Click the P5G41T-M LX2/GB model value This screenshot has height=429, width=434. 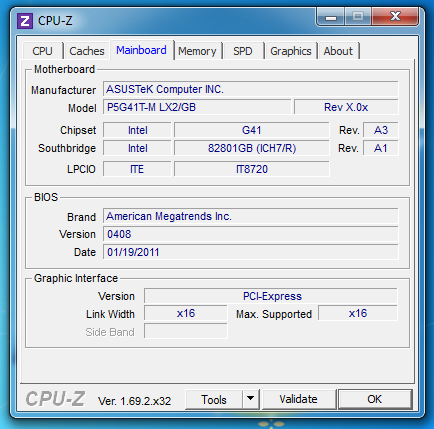197,107
